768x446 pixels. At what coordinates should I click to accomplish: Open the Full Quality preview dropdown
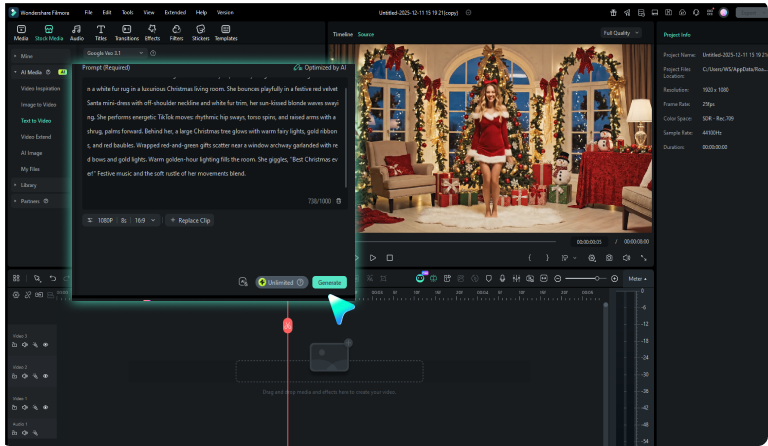621,33
